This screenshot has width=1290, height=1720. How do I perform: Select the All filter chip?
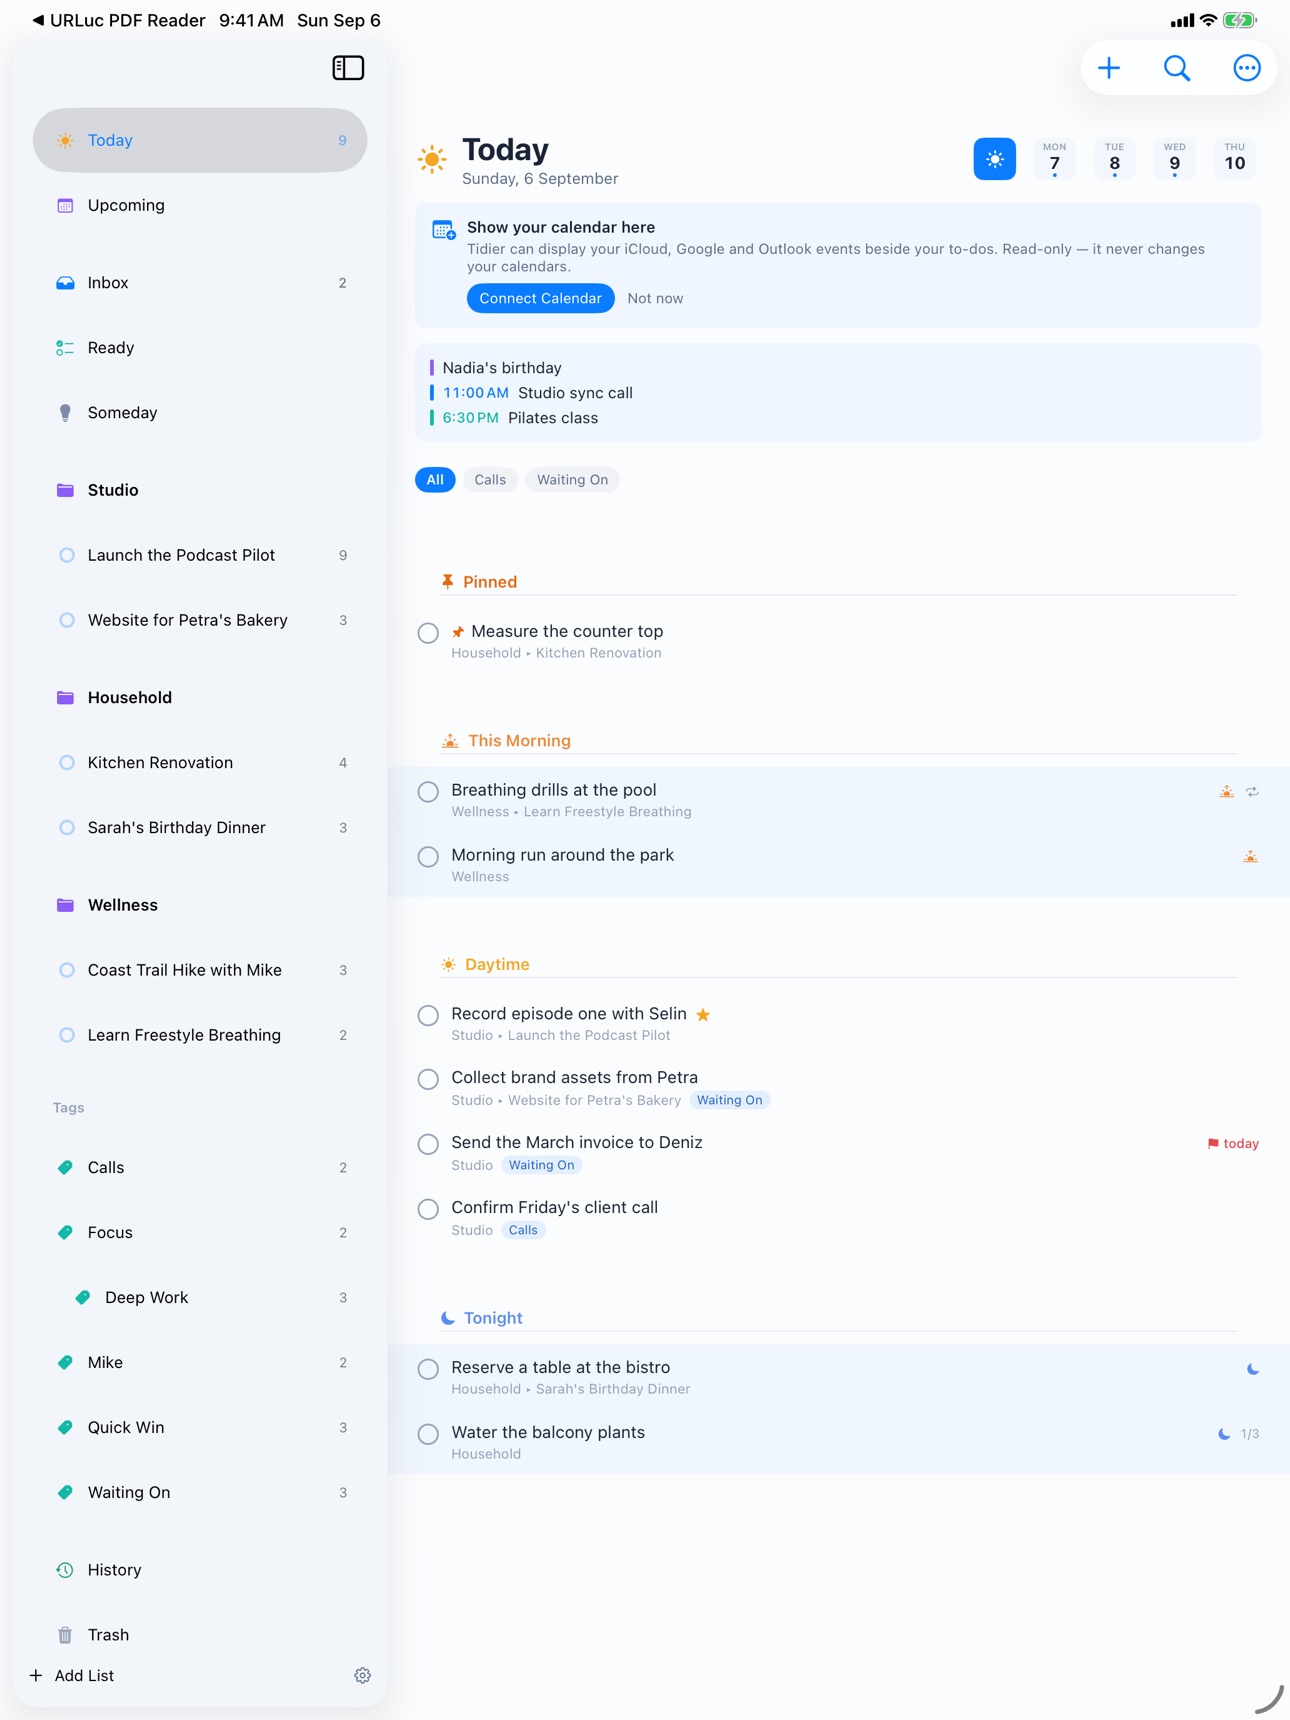click(x=435, y=480)
